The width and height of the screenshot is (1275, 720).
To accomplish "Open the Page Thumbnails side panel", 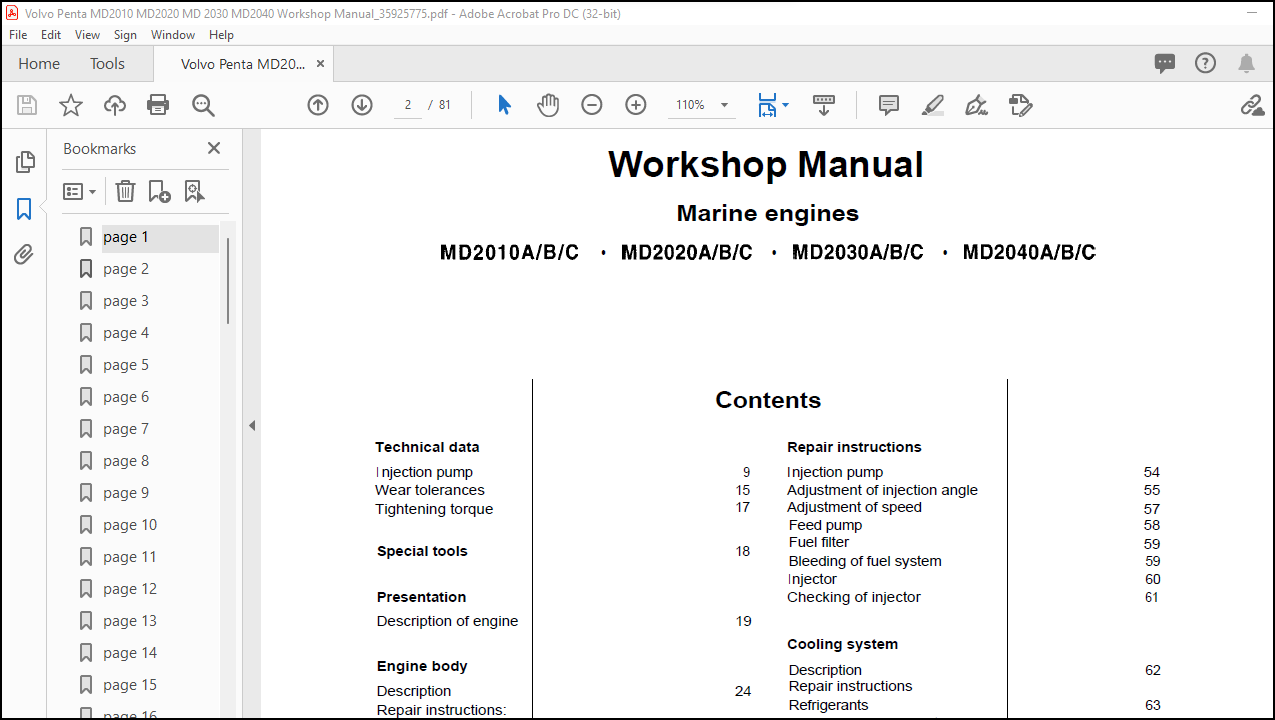I will click(25, 161).
